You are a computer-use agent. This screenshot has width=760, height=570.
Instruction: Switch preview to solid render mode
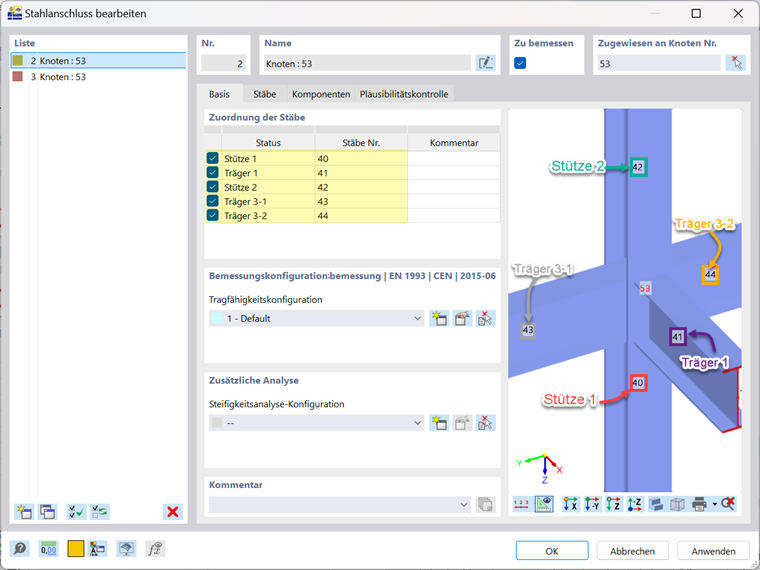pyautogui.click(x=656, y=504)
